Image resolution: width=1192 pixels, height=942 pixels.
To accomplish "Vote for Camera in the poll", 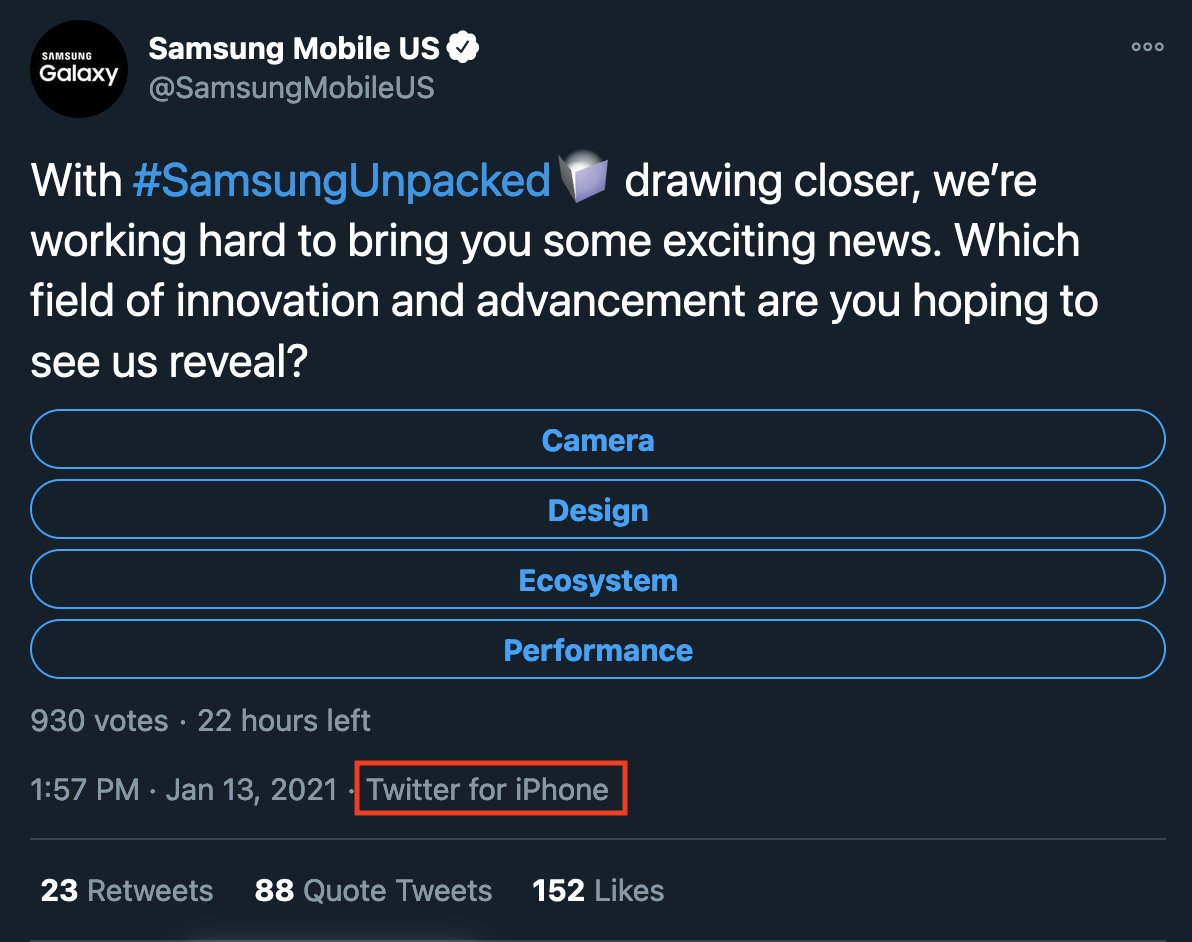I will pyautogui.click(x=598, y=440).
